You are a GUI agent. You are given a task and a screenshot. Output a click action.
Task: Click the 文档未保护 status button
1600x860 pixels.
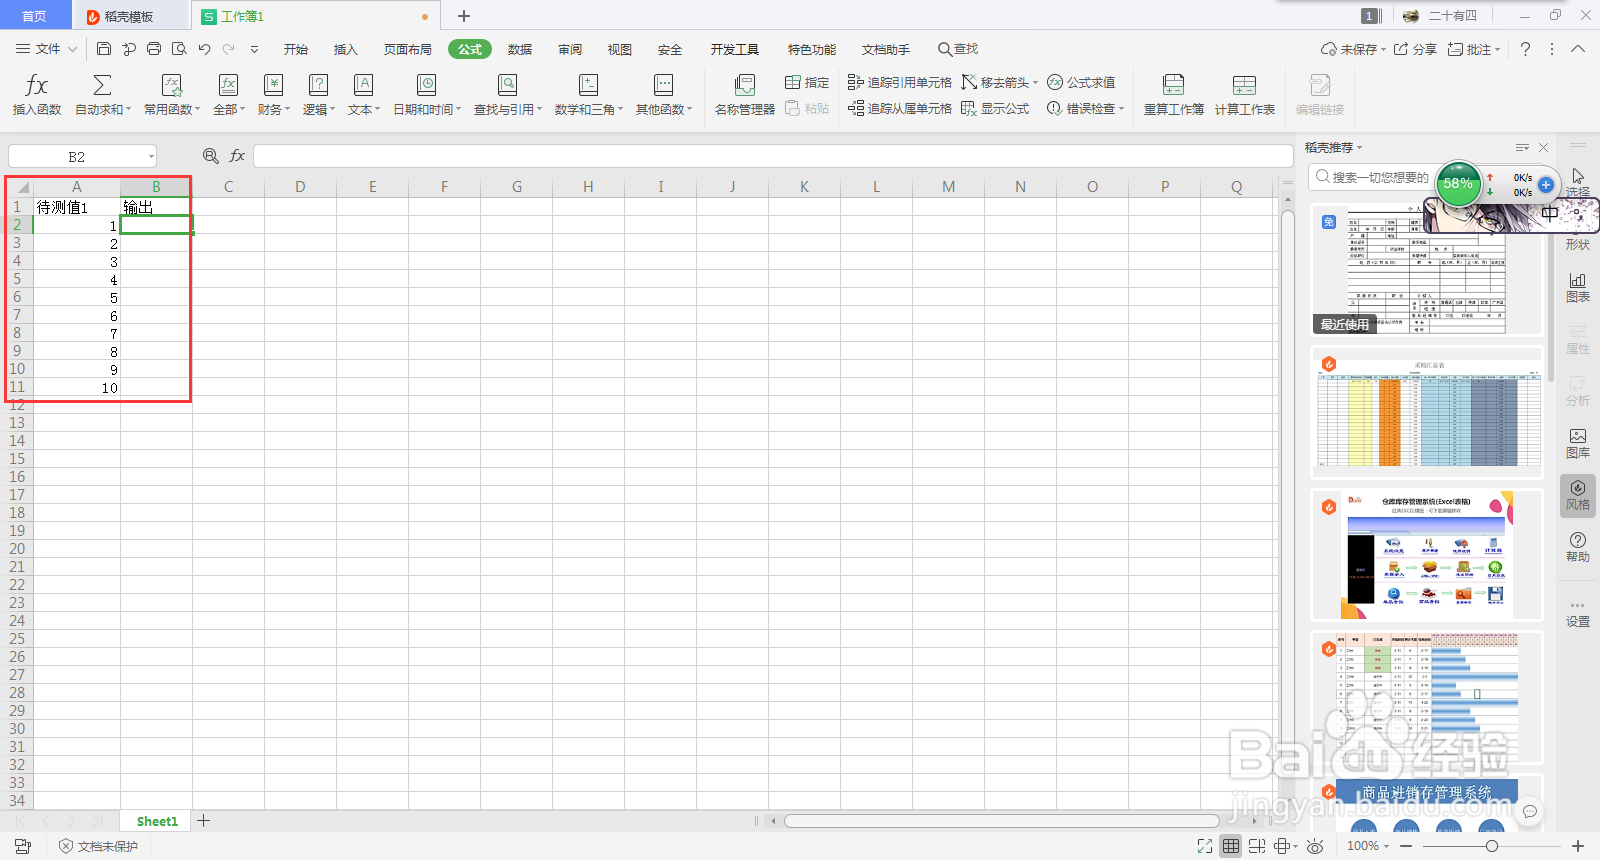click(x=99, y=846)
